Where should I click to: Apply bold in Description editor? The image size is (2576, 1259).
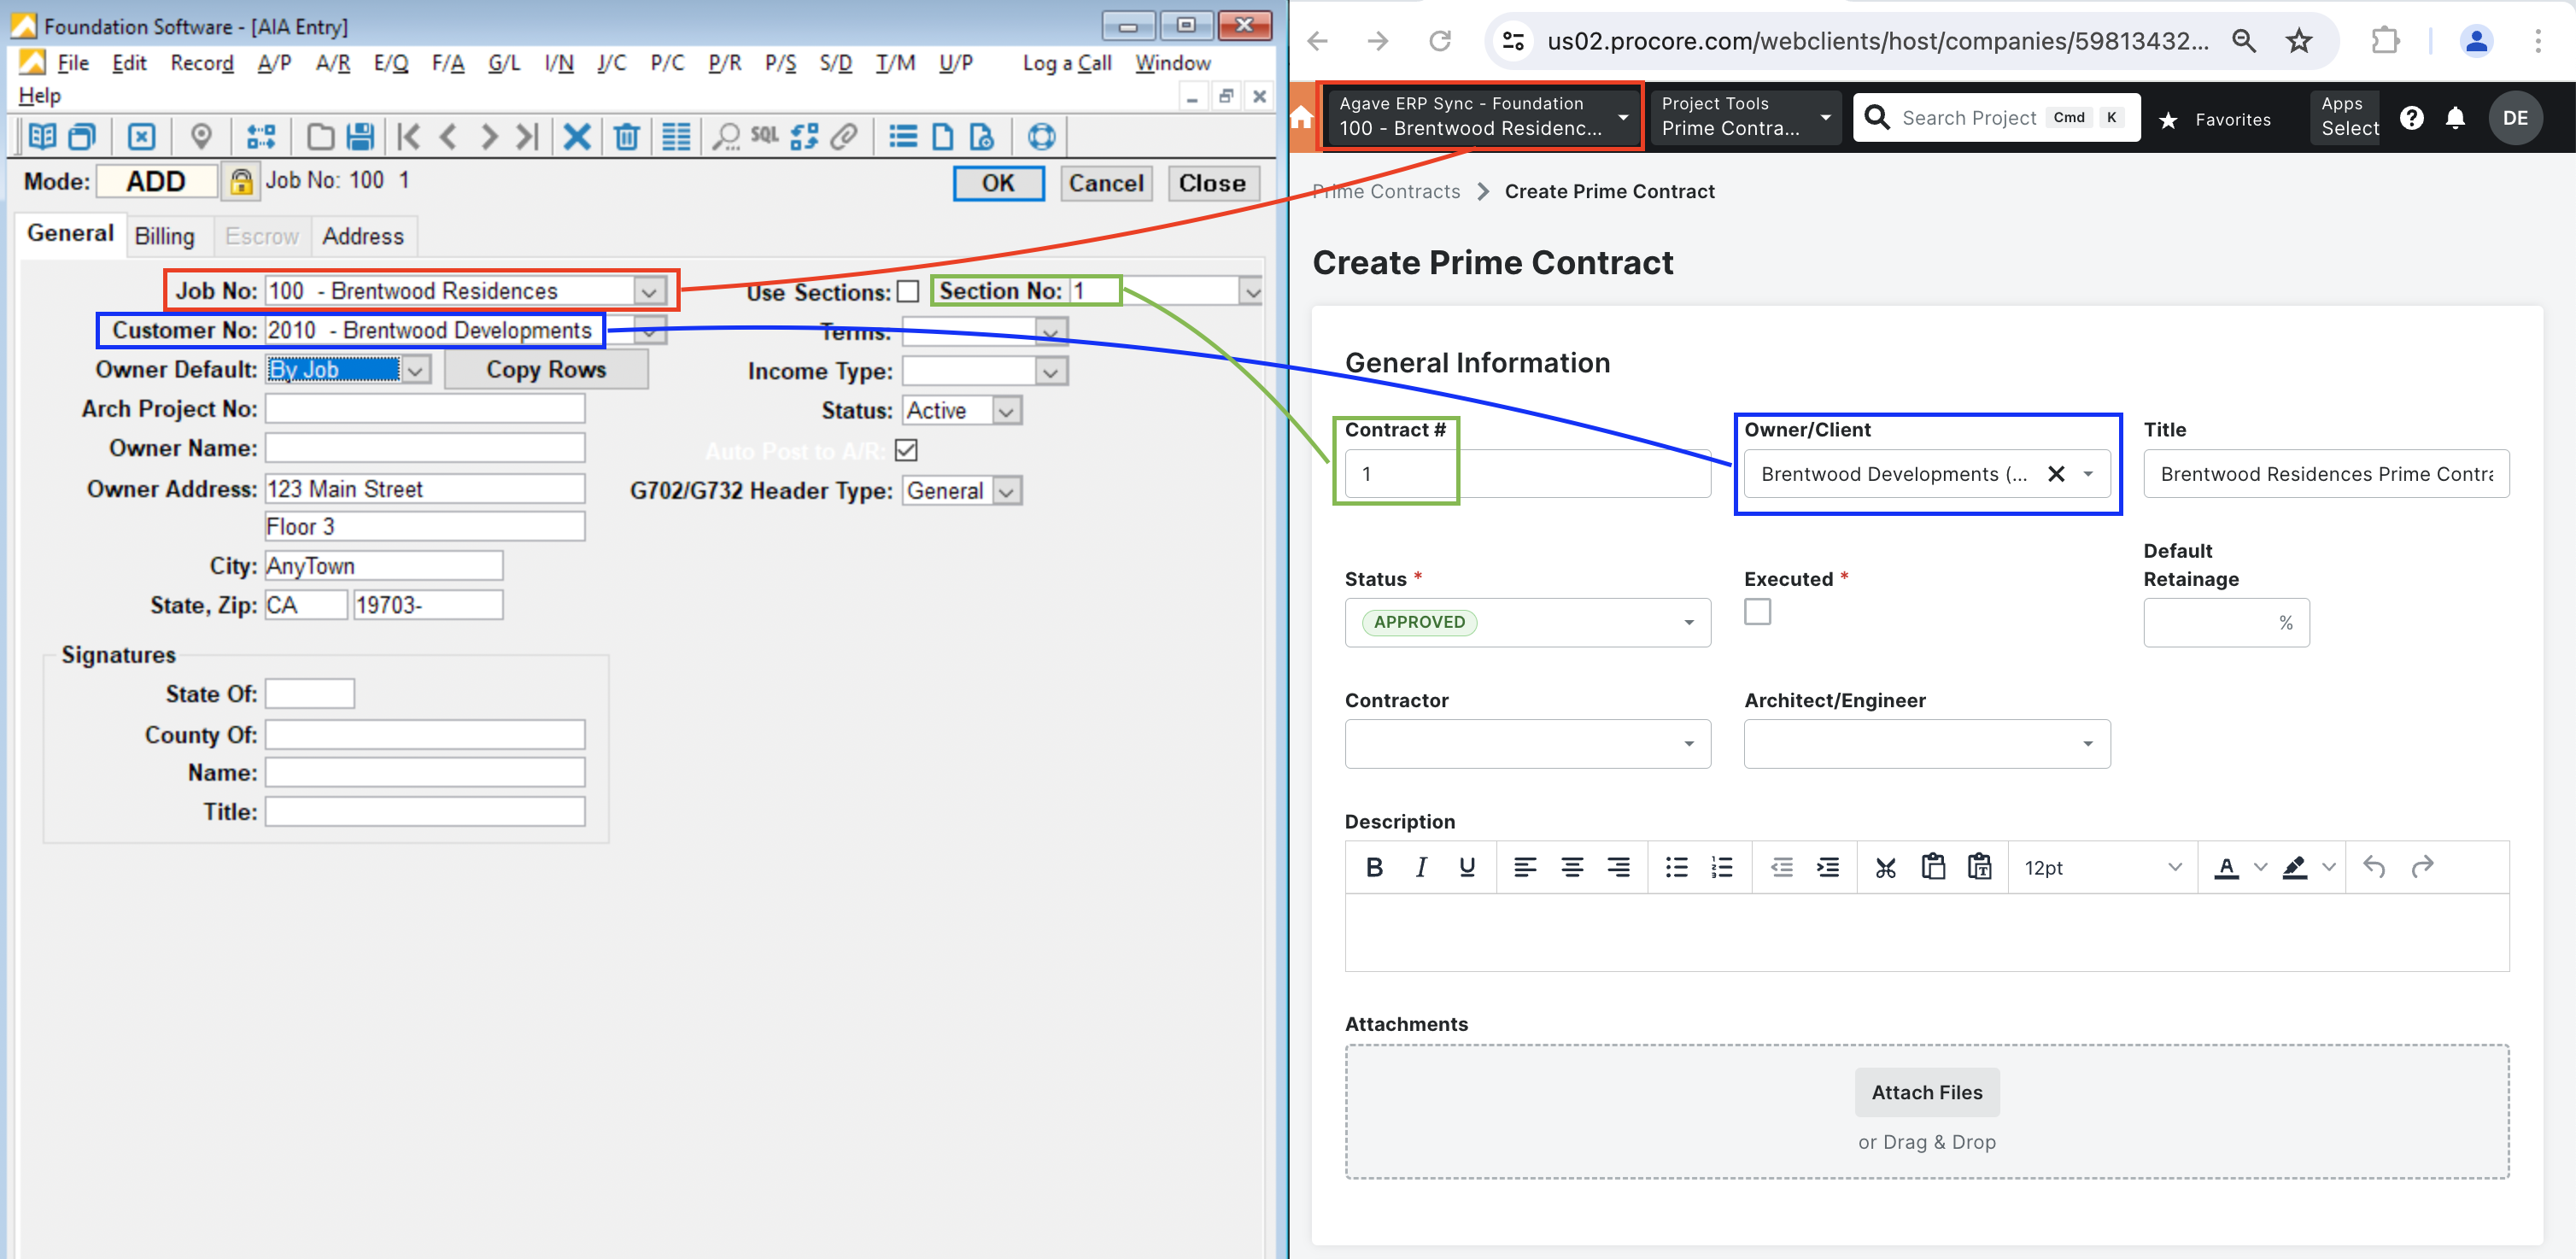pyautogui.click(x=1374, y=867)
